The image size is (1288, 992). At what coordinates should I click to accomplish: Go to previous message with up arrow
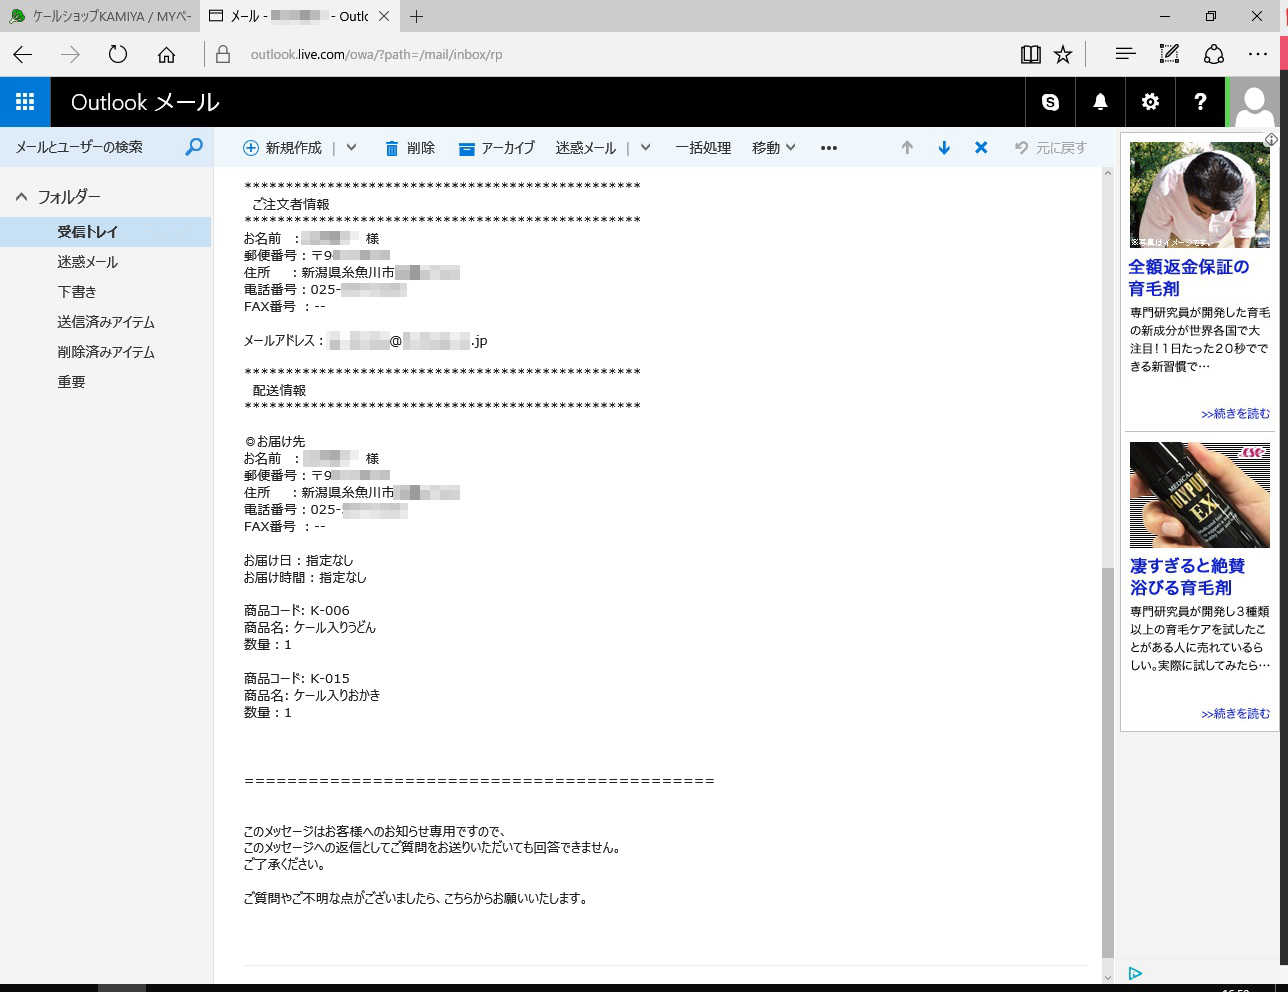907,148
